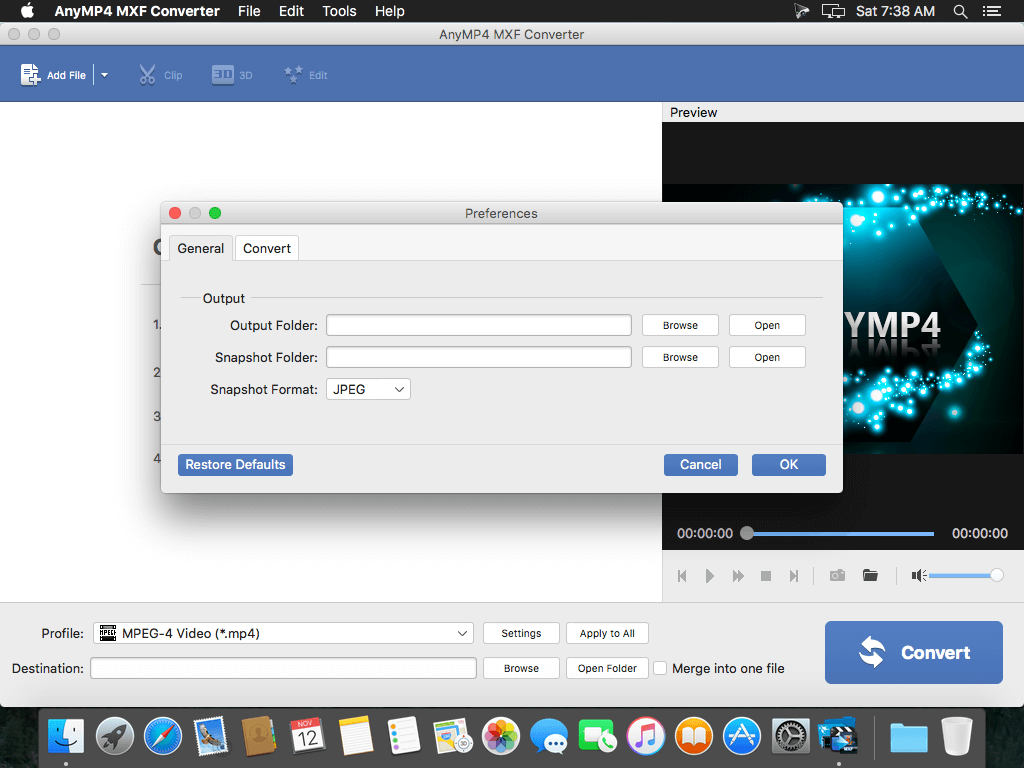Take a snapshot with the camera icon
The width and height of the screenshot is (1024, 768).
pyautogui.click(x=837, y=575)
